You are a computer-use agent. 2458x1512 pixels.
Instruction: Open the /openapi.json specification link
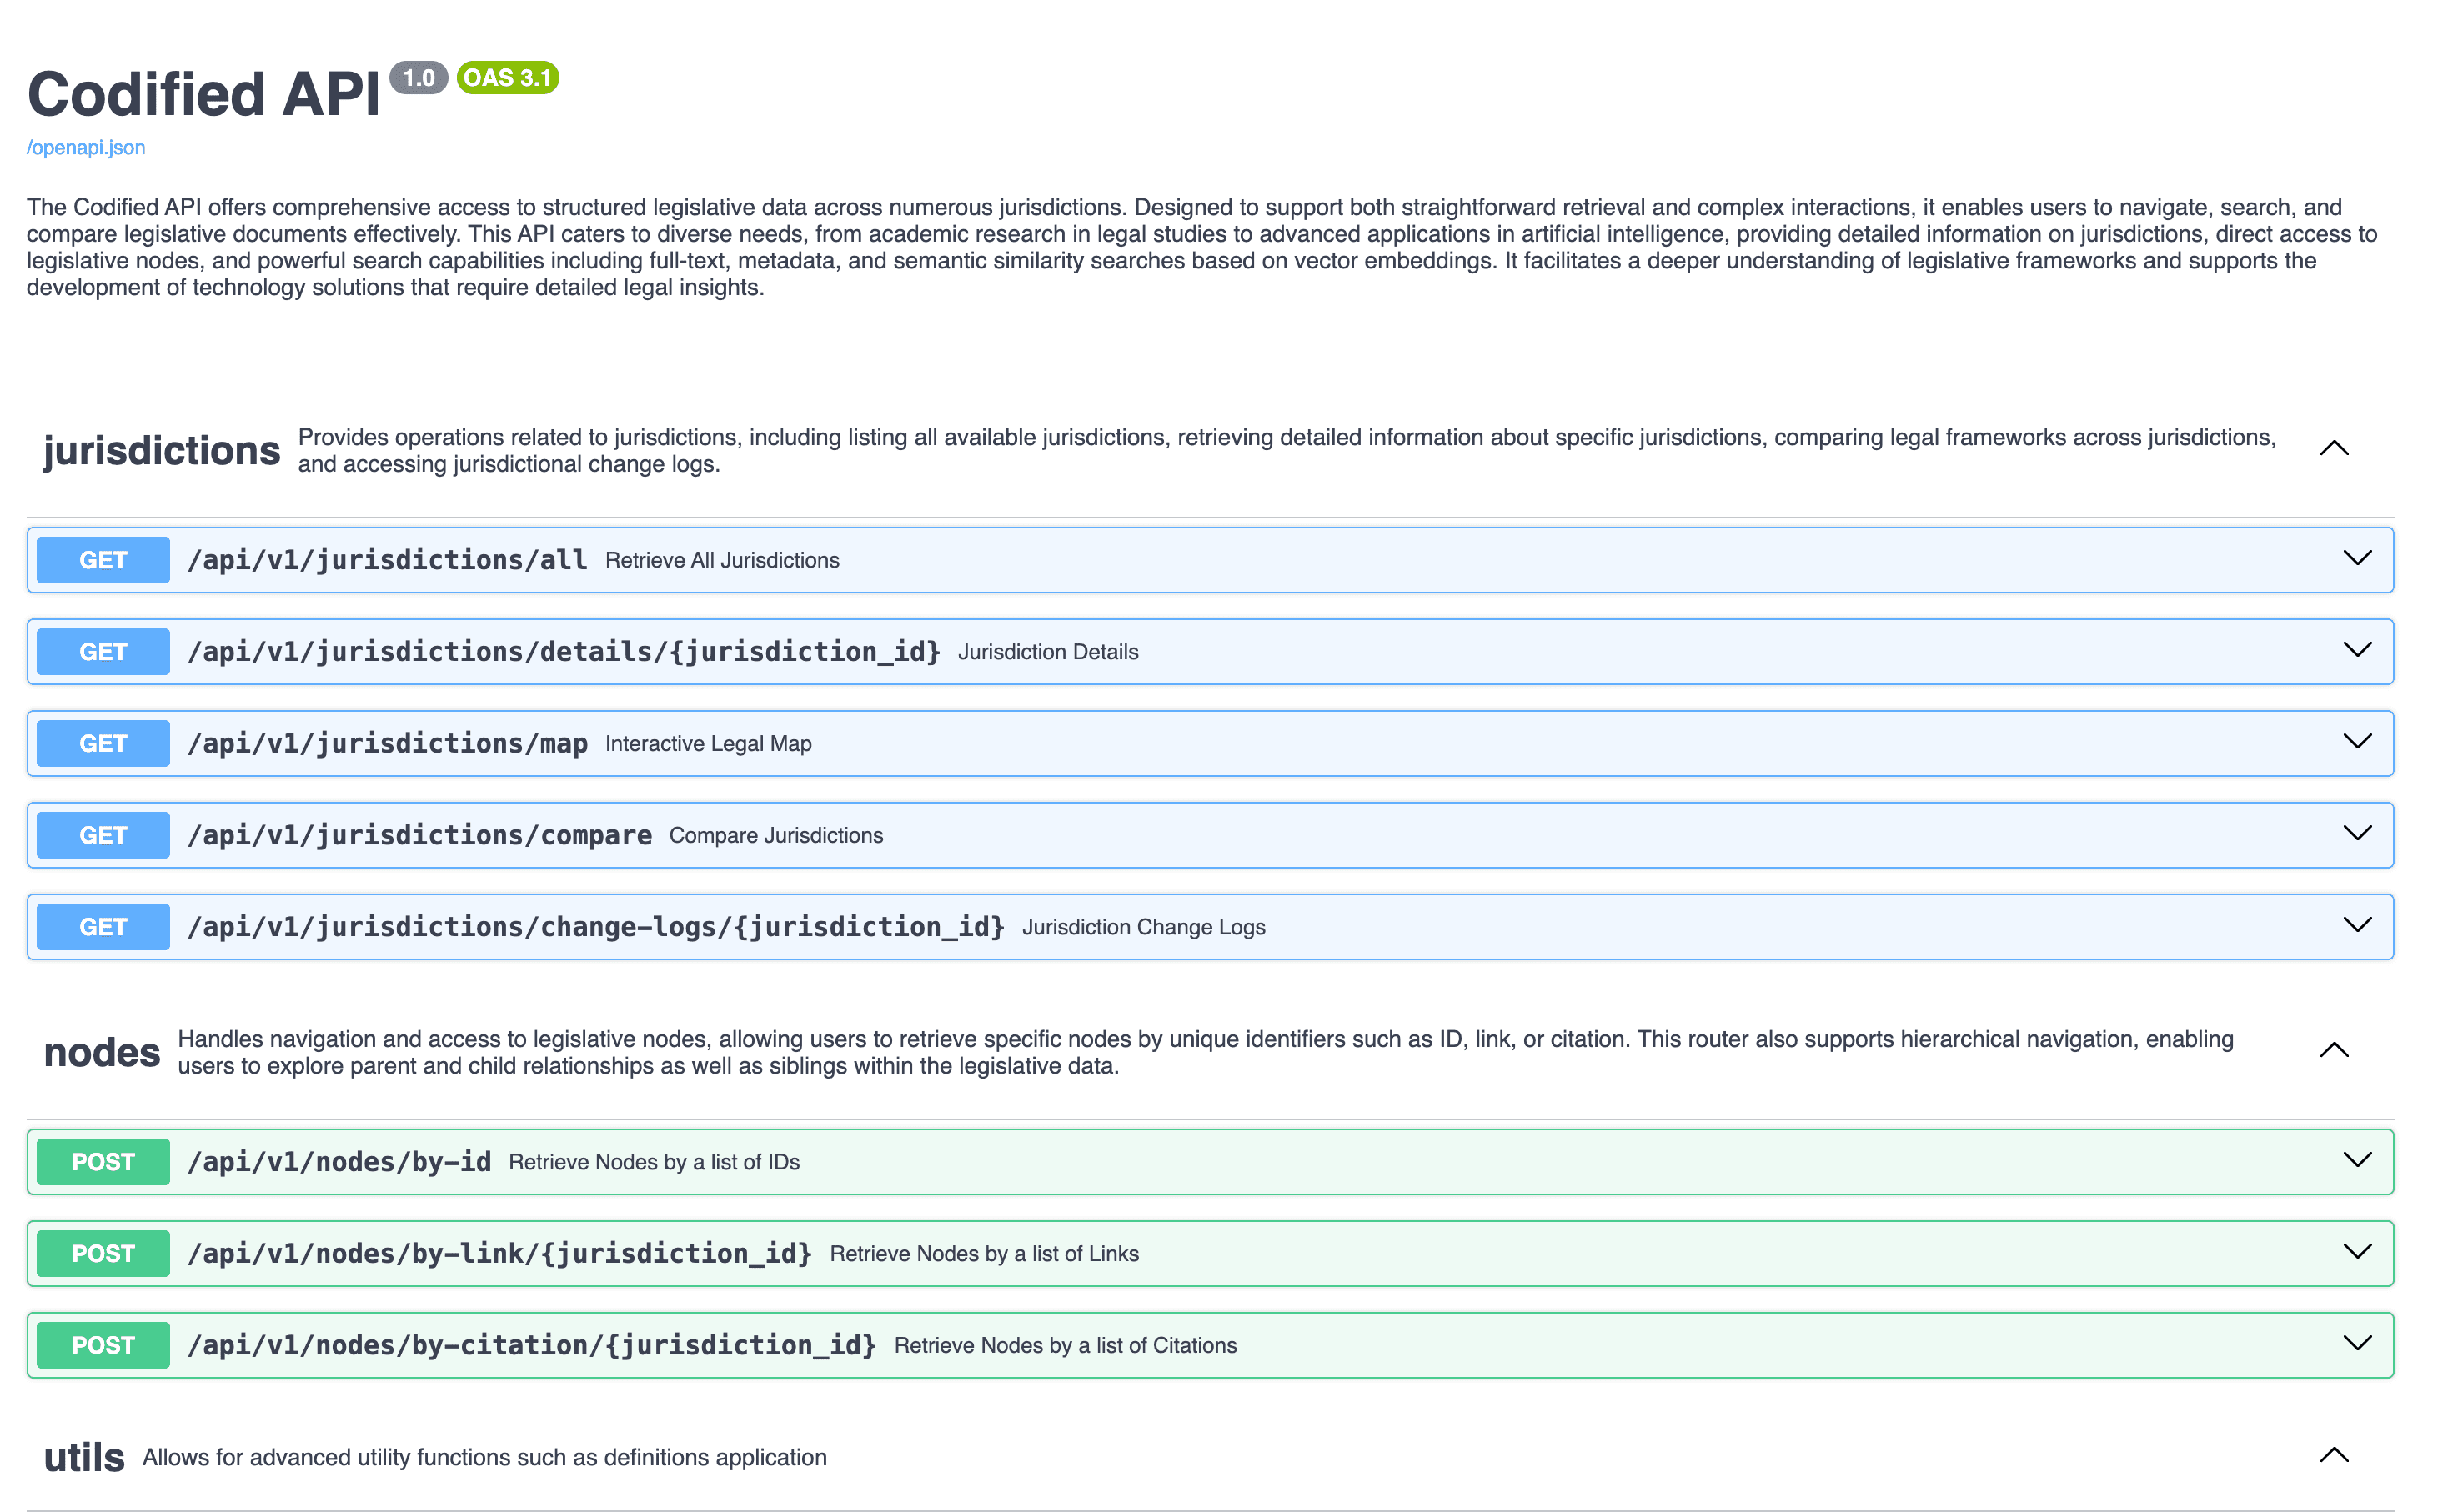(x=85, y=147)
